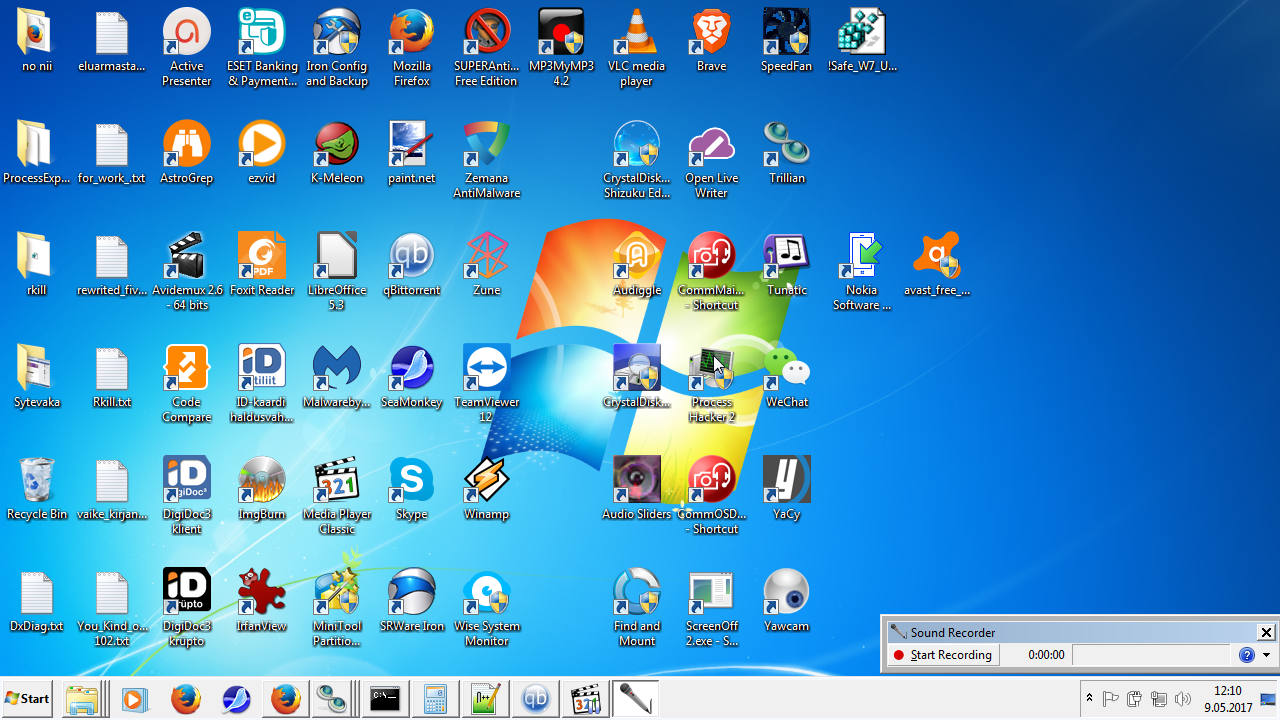The height and width of the screenshot is (720, 1280).
Task: Select Media Player Classic desktop icon
Action: pos(337,496)
